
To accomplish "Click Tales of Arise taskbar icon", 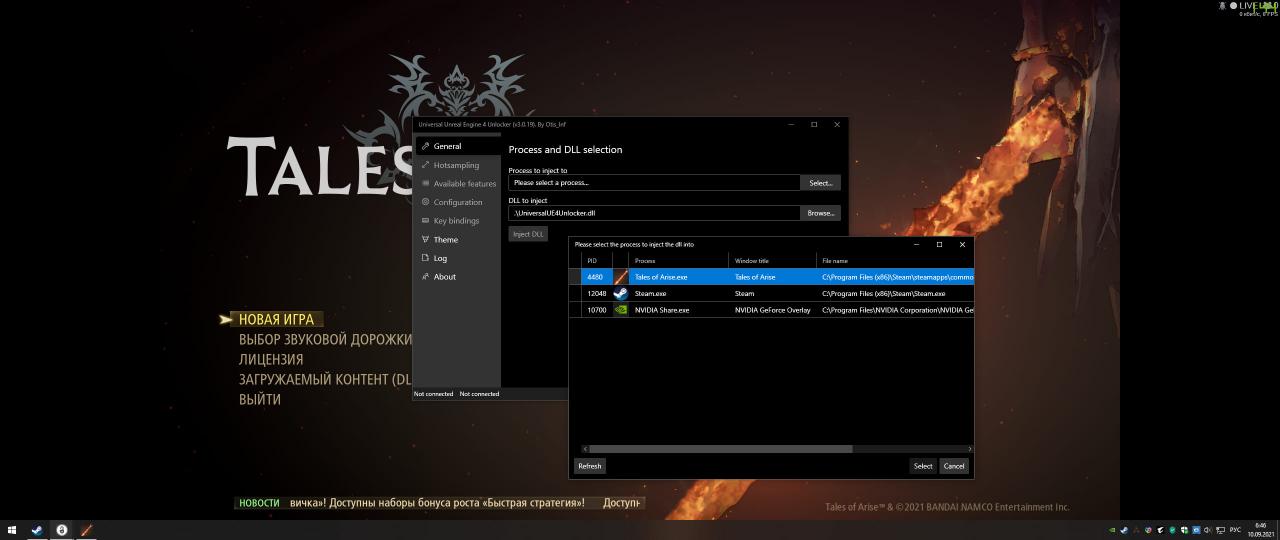I will 86,530.
